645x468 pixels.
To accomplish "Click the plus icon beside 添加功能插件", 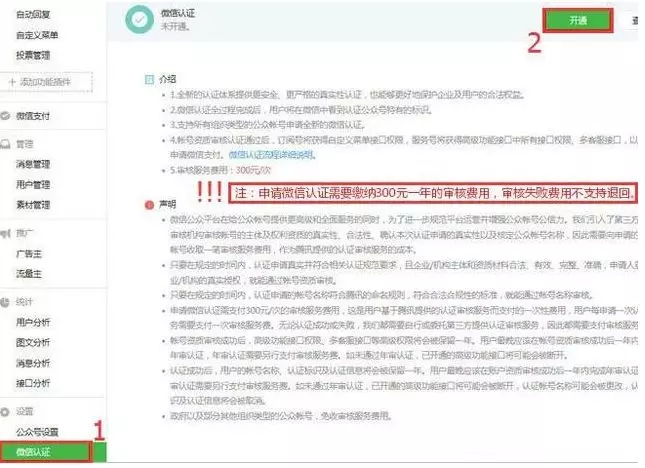I will pyautogui.click(x=12, y=82).
